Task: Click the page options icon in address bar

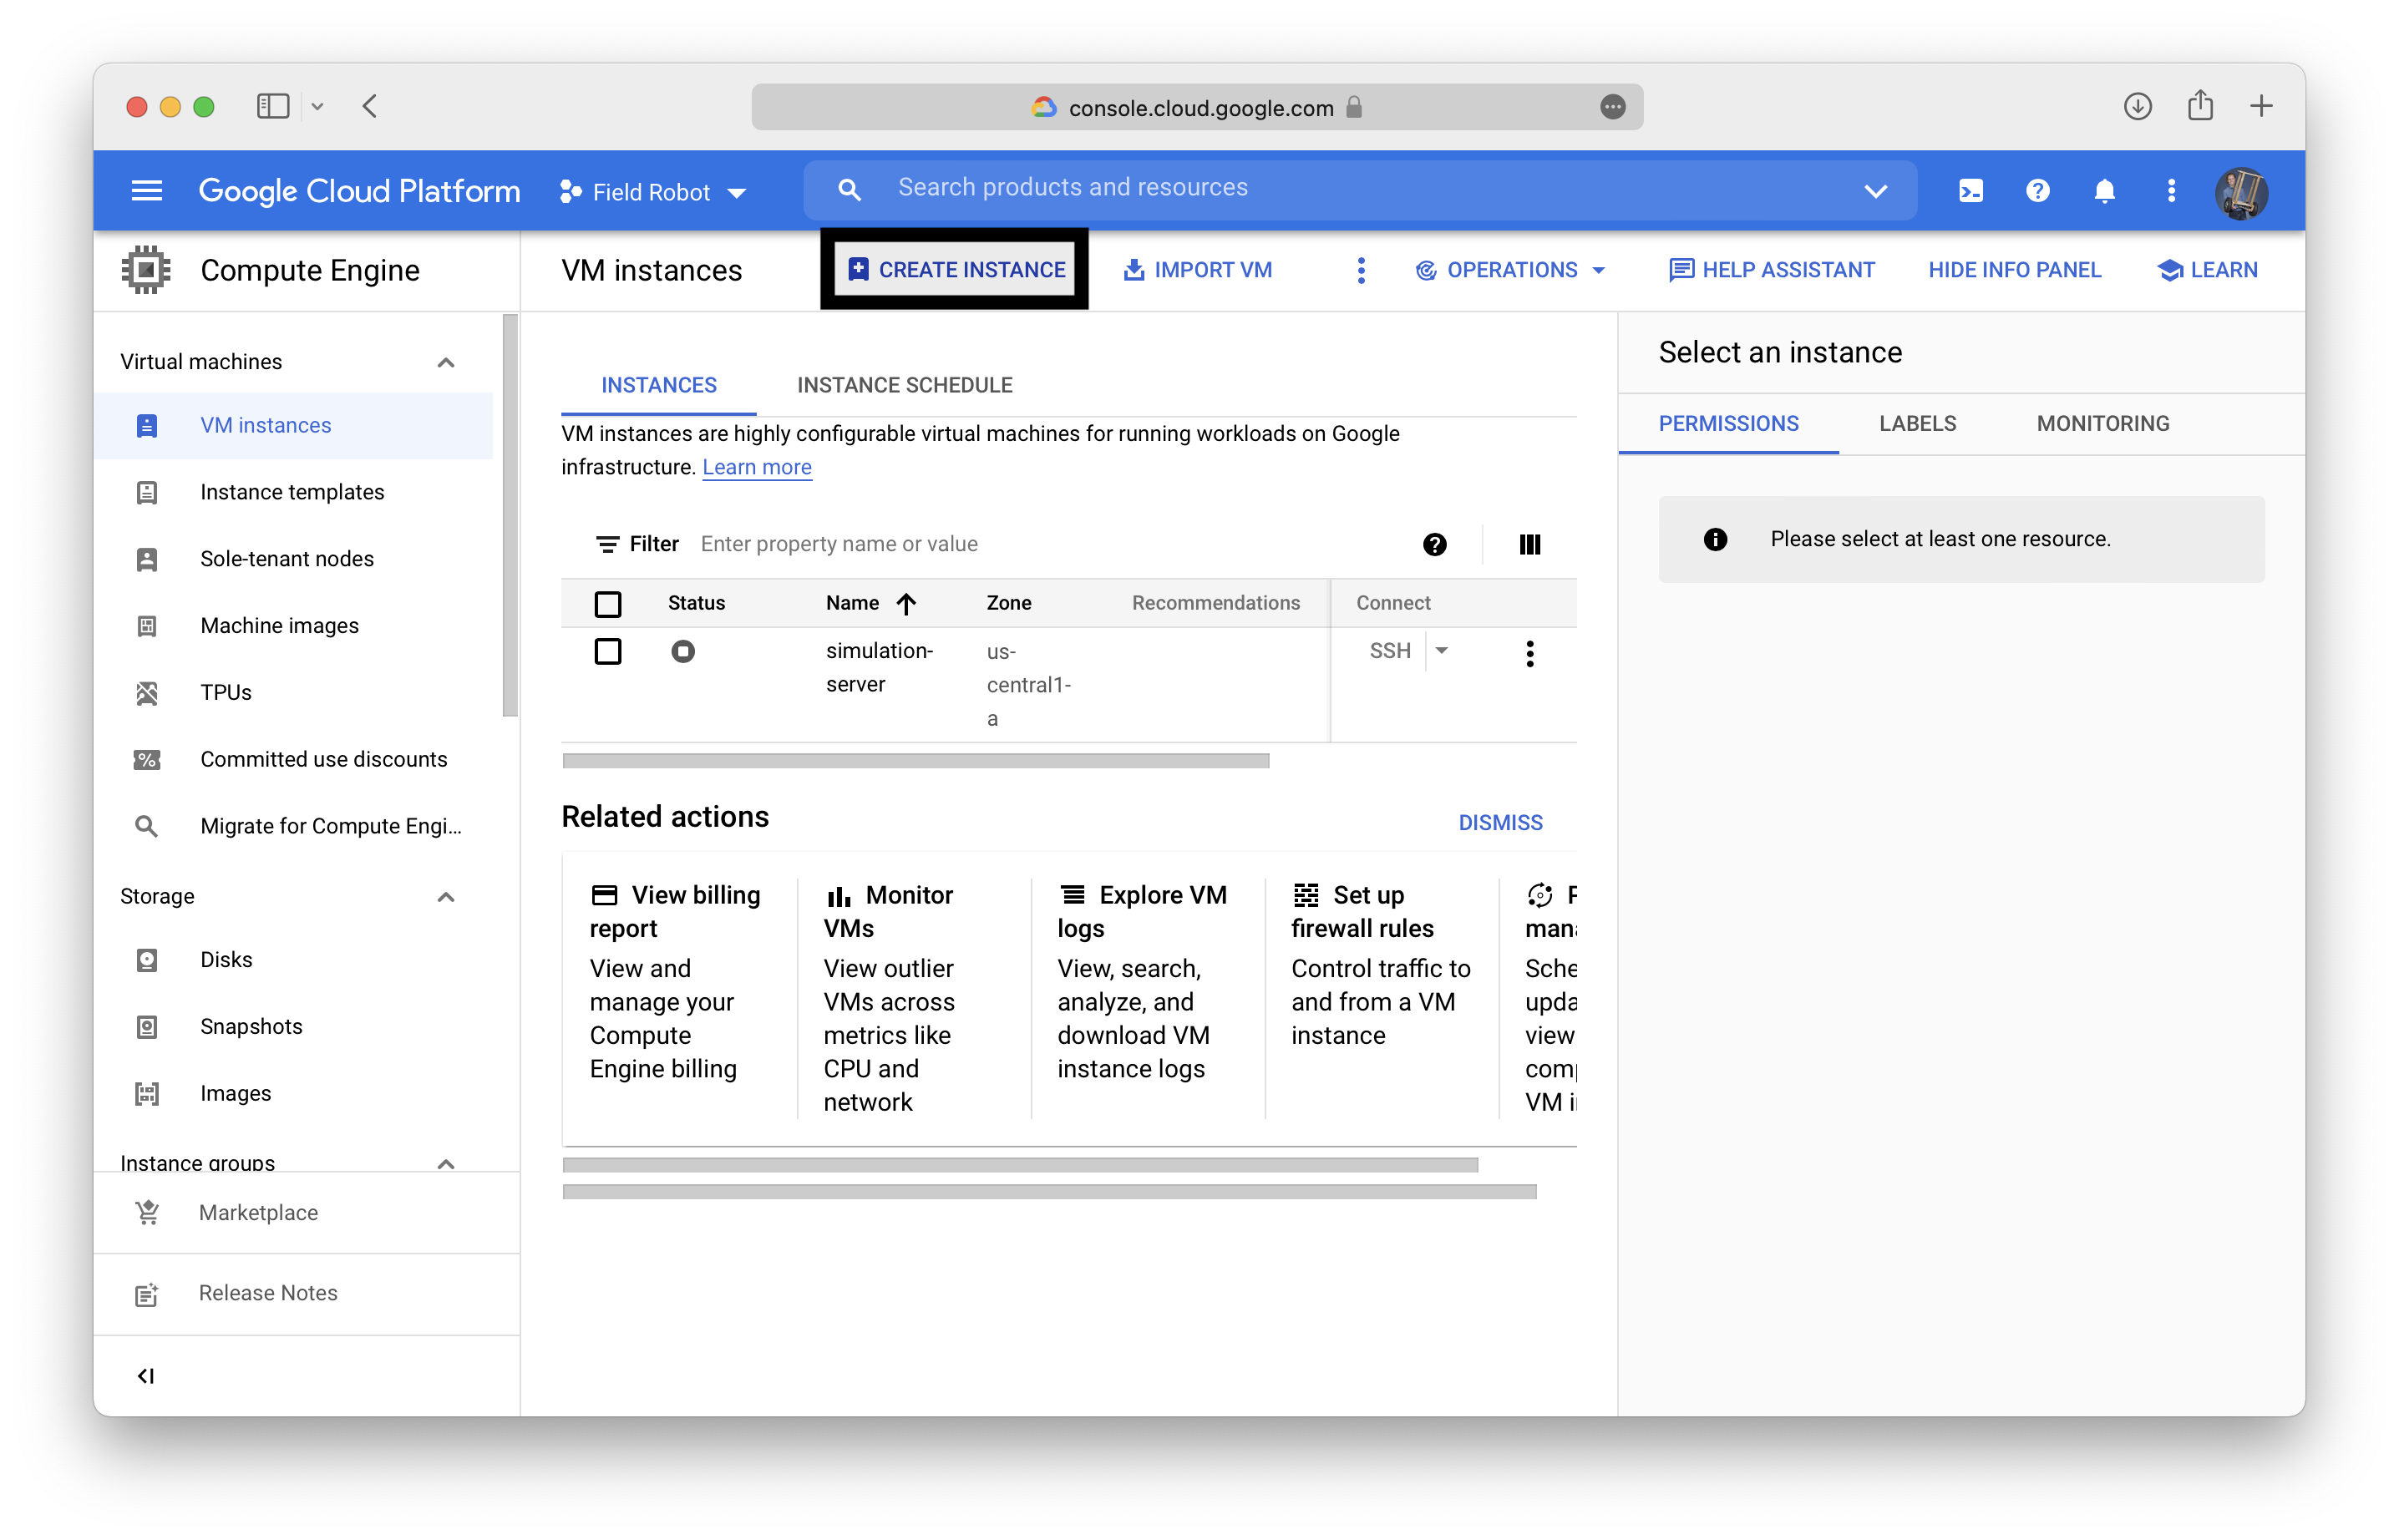Action: (x=1612, y=107)
